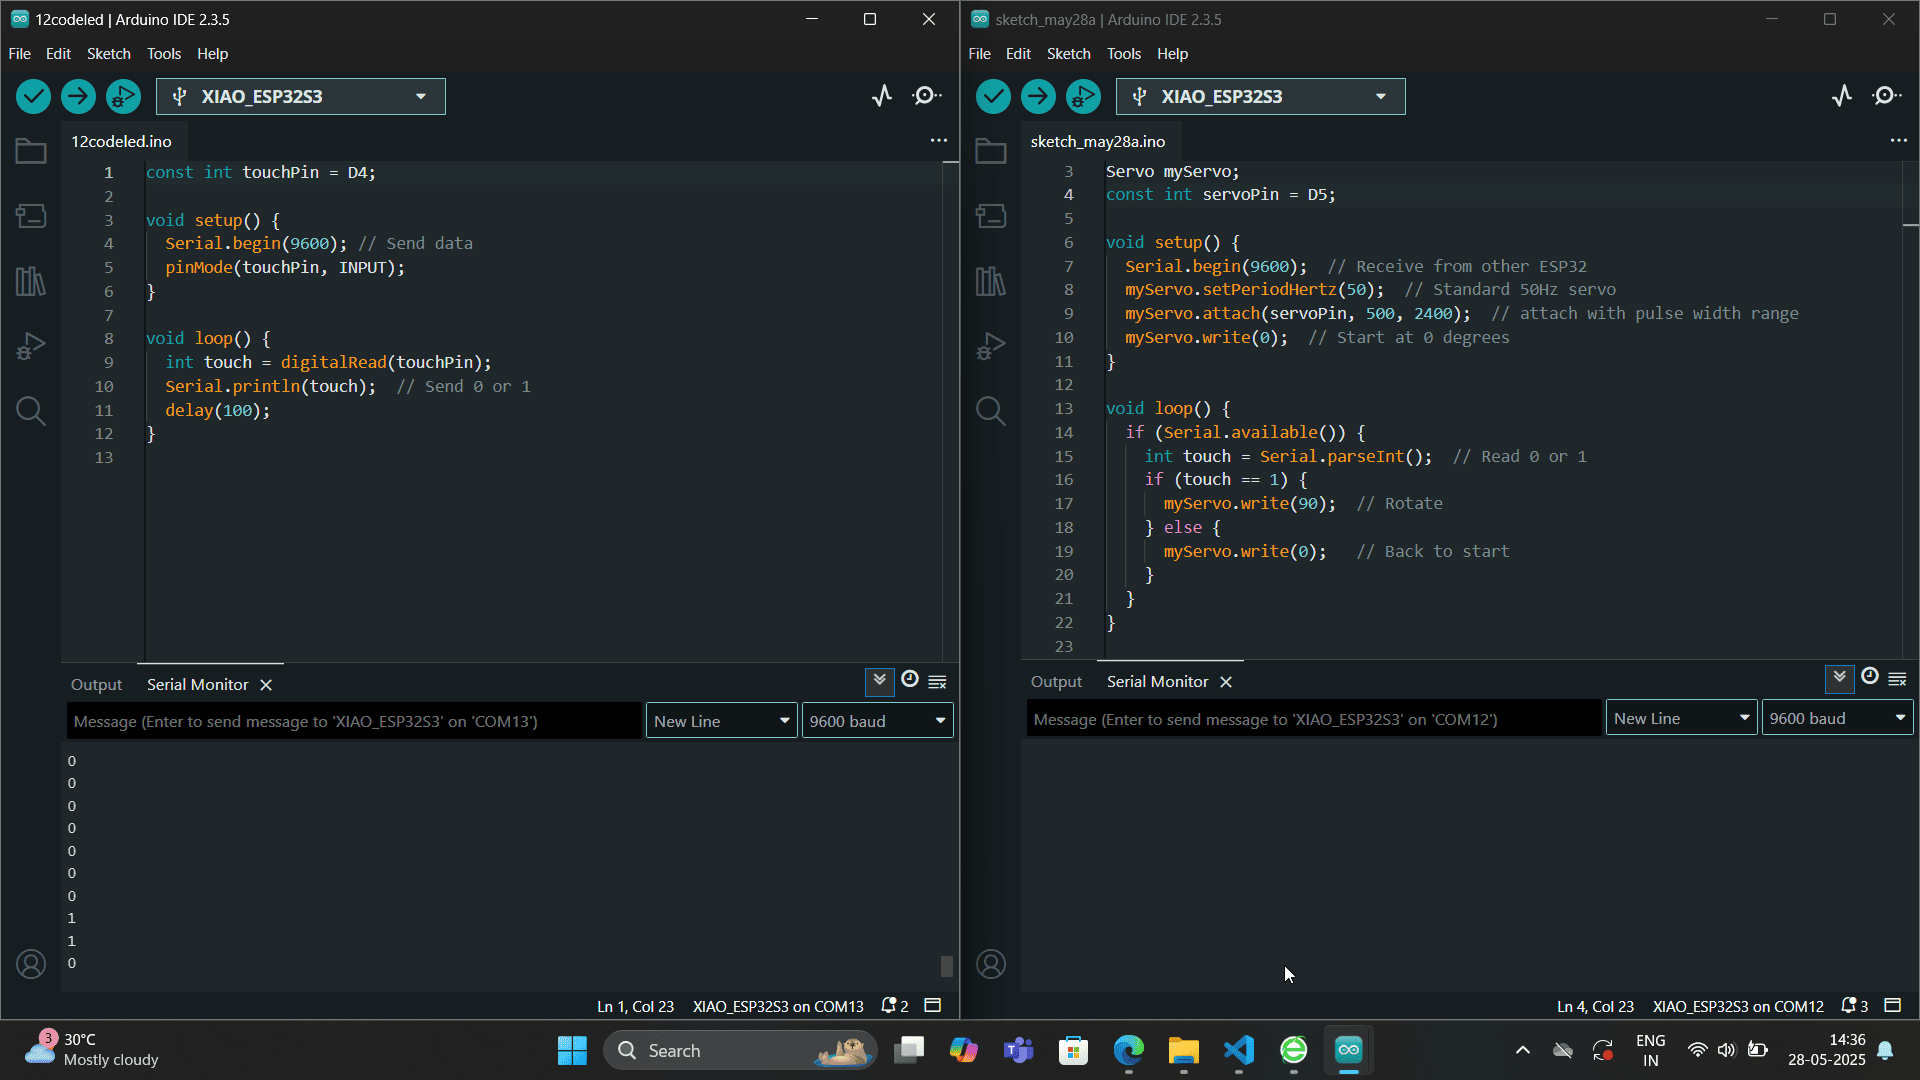Screen dimensions: 1920x1080
Task: Open Sketchbook folder icon in 12codeled sidebar
Action: (31, 151)
